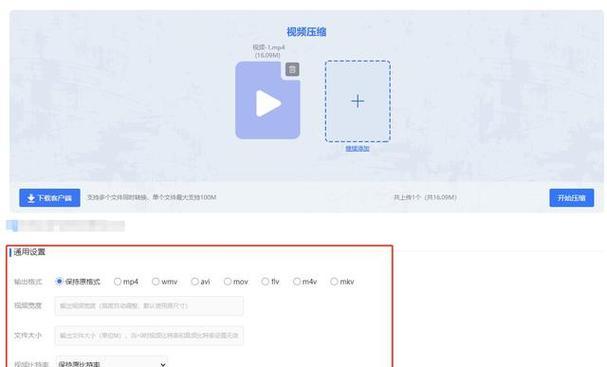The width and height of the screenshot is (607, 367).
Task: Delete the uploaded video with the trash icon
Action: point(292,70)
